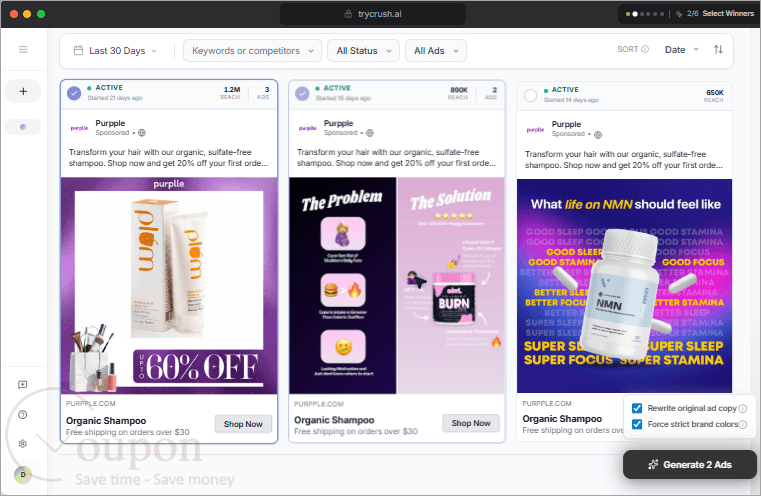Screen dimensions: 761x496
Task: Deselect the first ad card with 1.2M reach
Action: click(74, 93)
